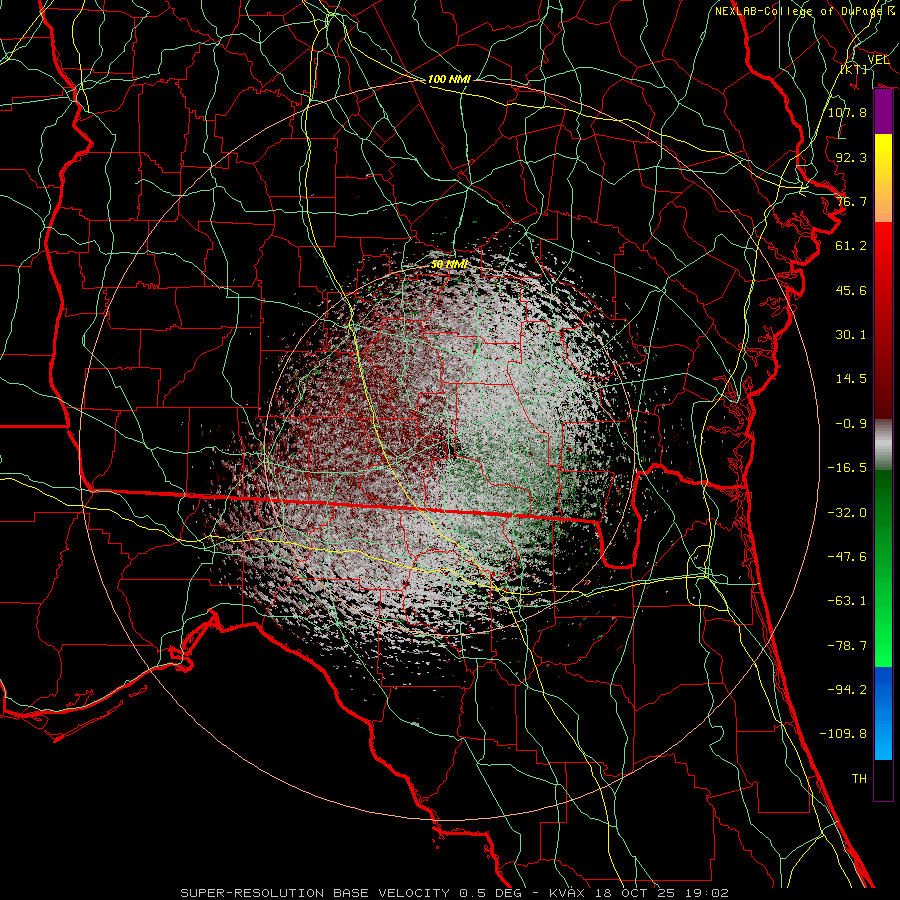Viewport: 900px width, 900px height.
Task: Click the -78.7 velocity scale value
Action: tap(847, 646)
